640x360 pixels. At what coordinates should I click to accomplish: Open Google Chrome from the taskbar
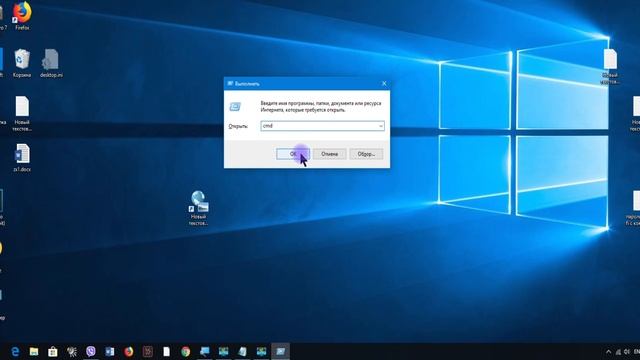(x=186, y=351)
